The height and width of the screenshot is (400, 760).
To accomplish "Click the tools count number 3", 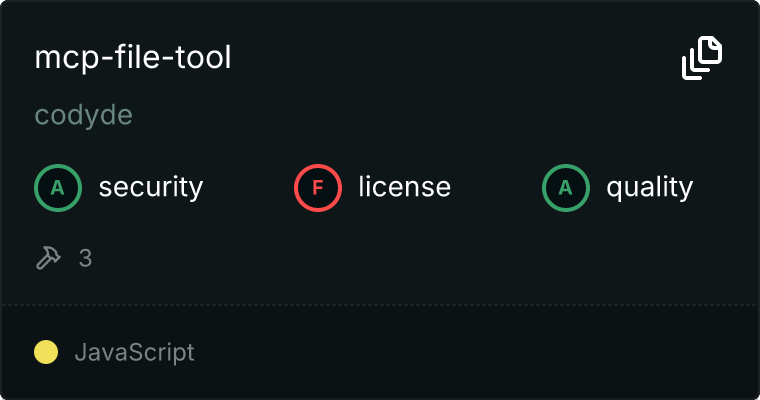I will 85,258.
